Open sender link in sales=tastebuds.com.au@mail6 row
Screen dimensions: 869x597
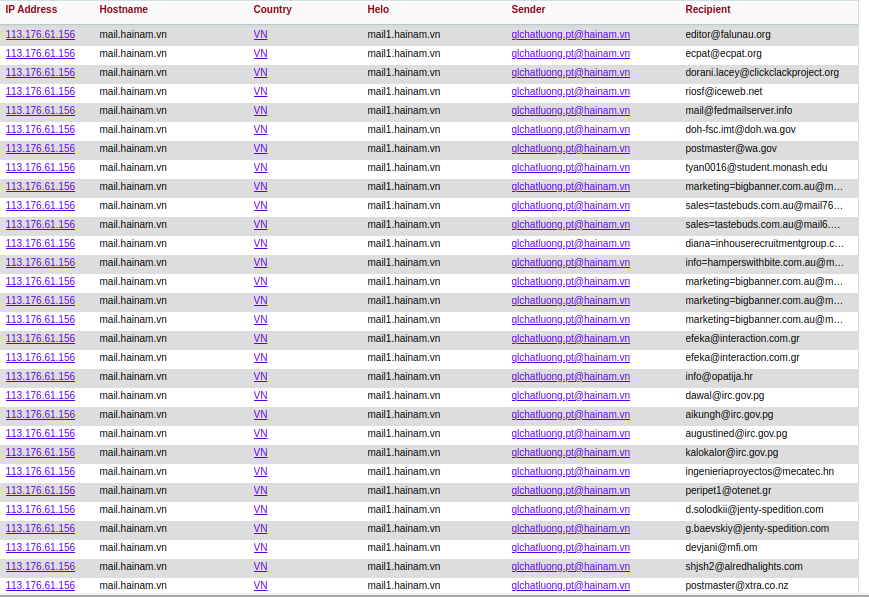[570, 224]
